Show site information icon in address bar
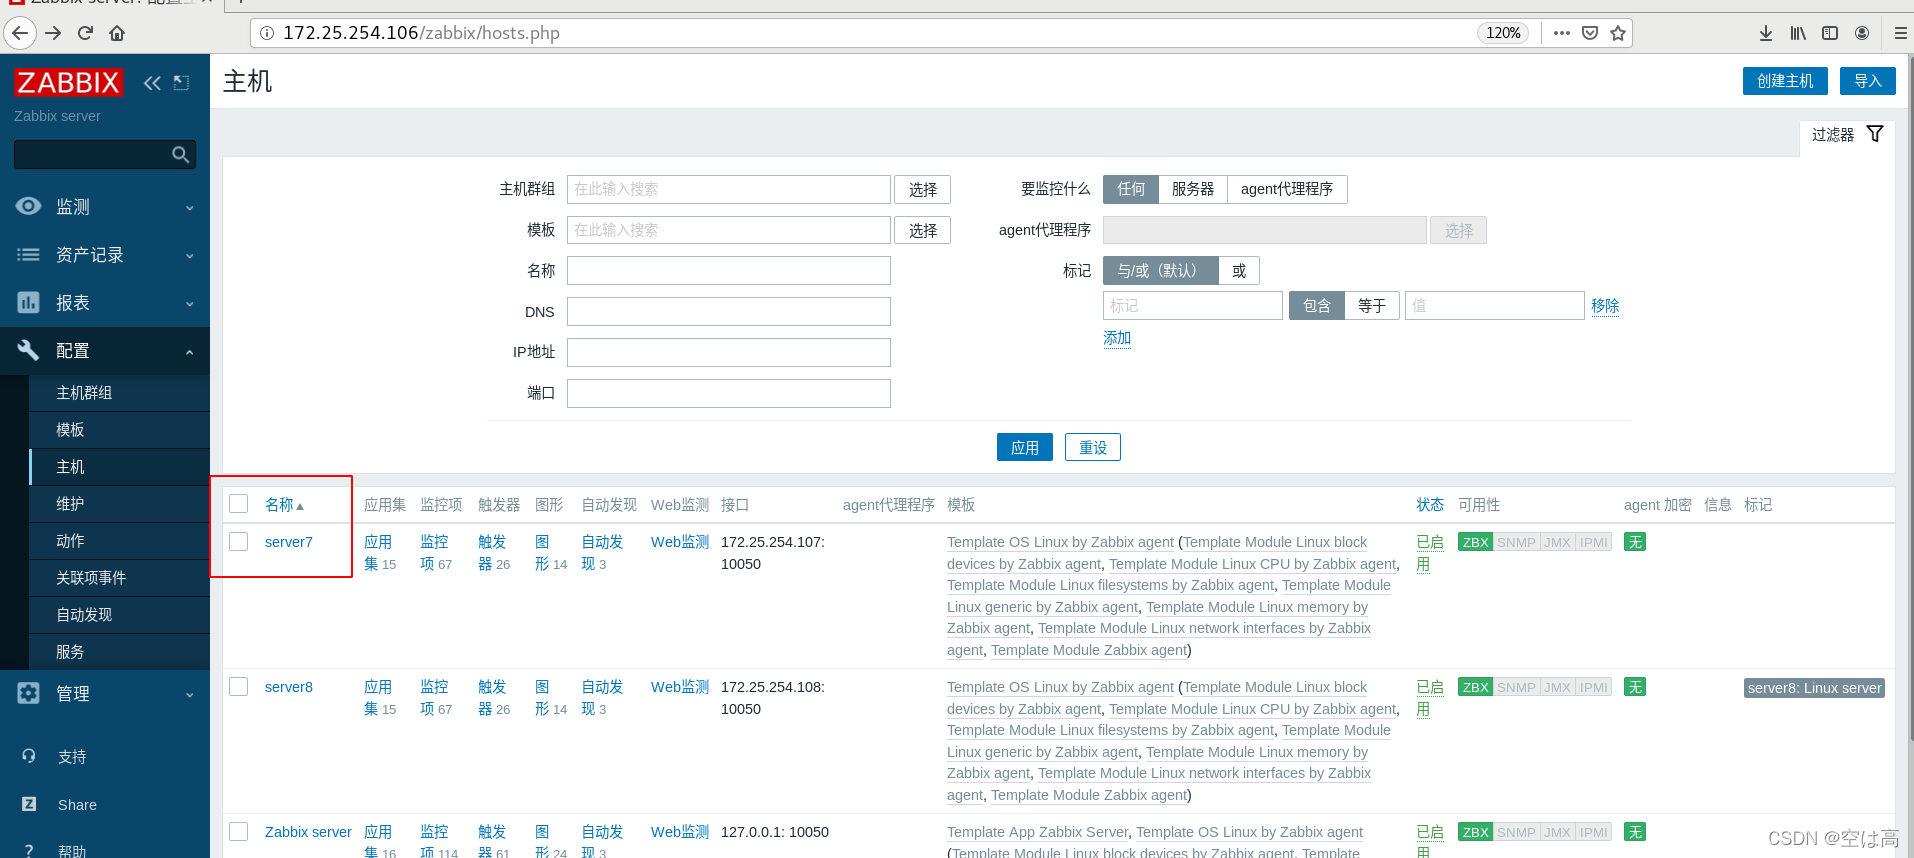Viewport: 1914px width, 858px height. coord(267,33)
